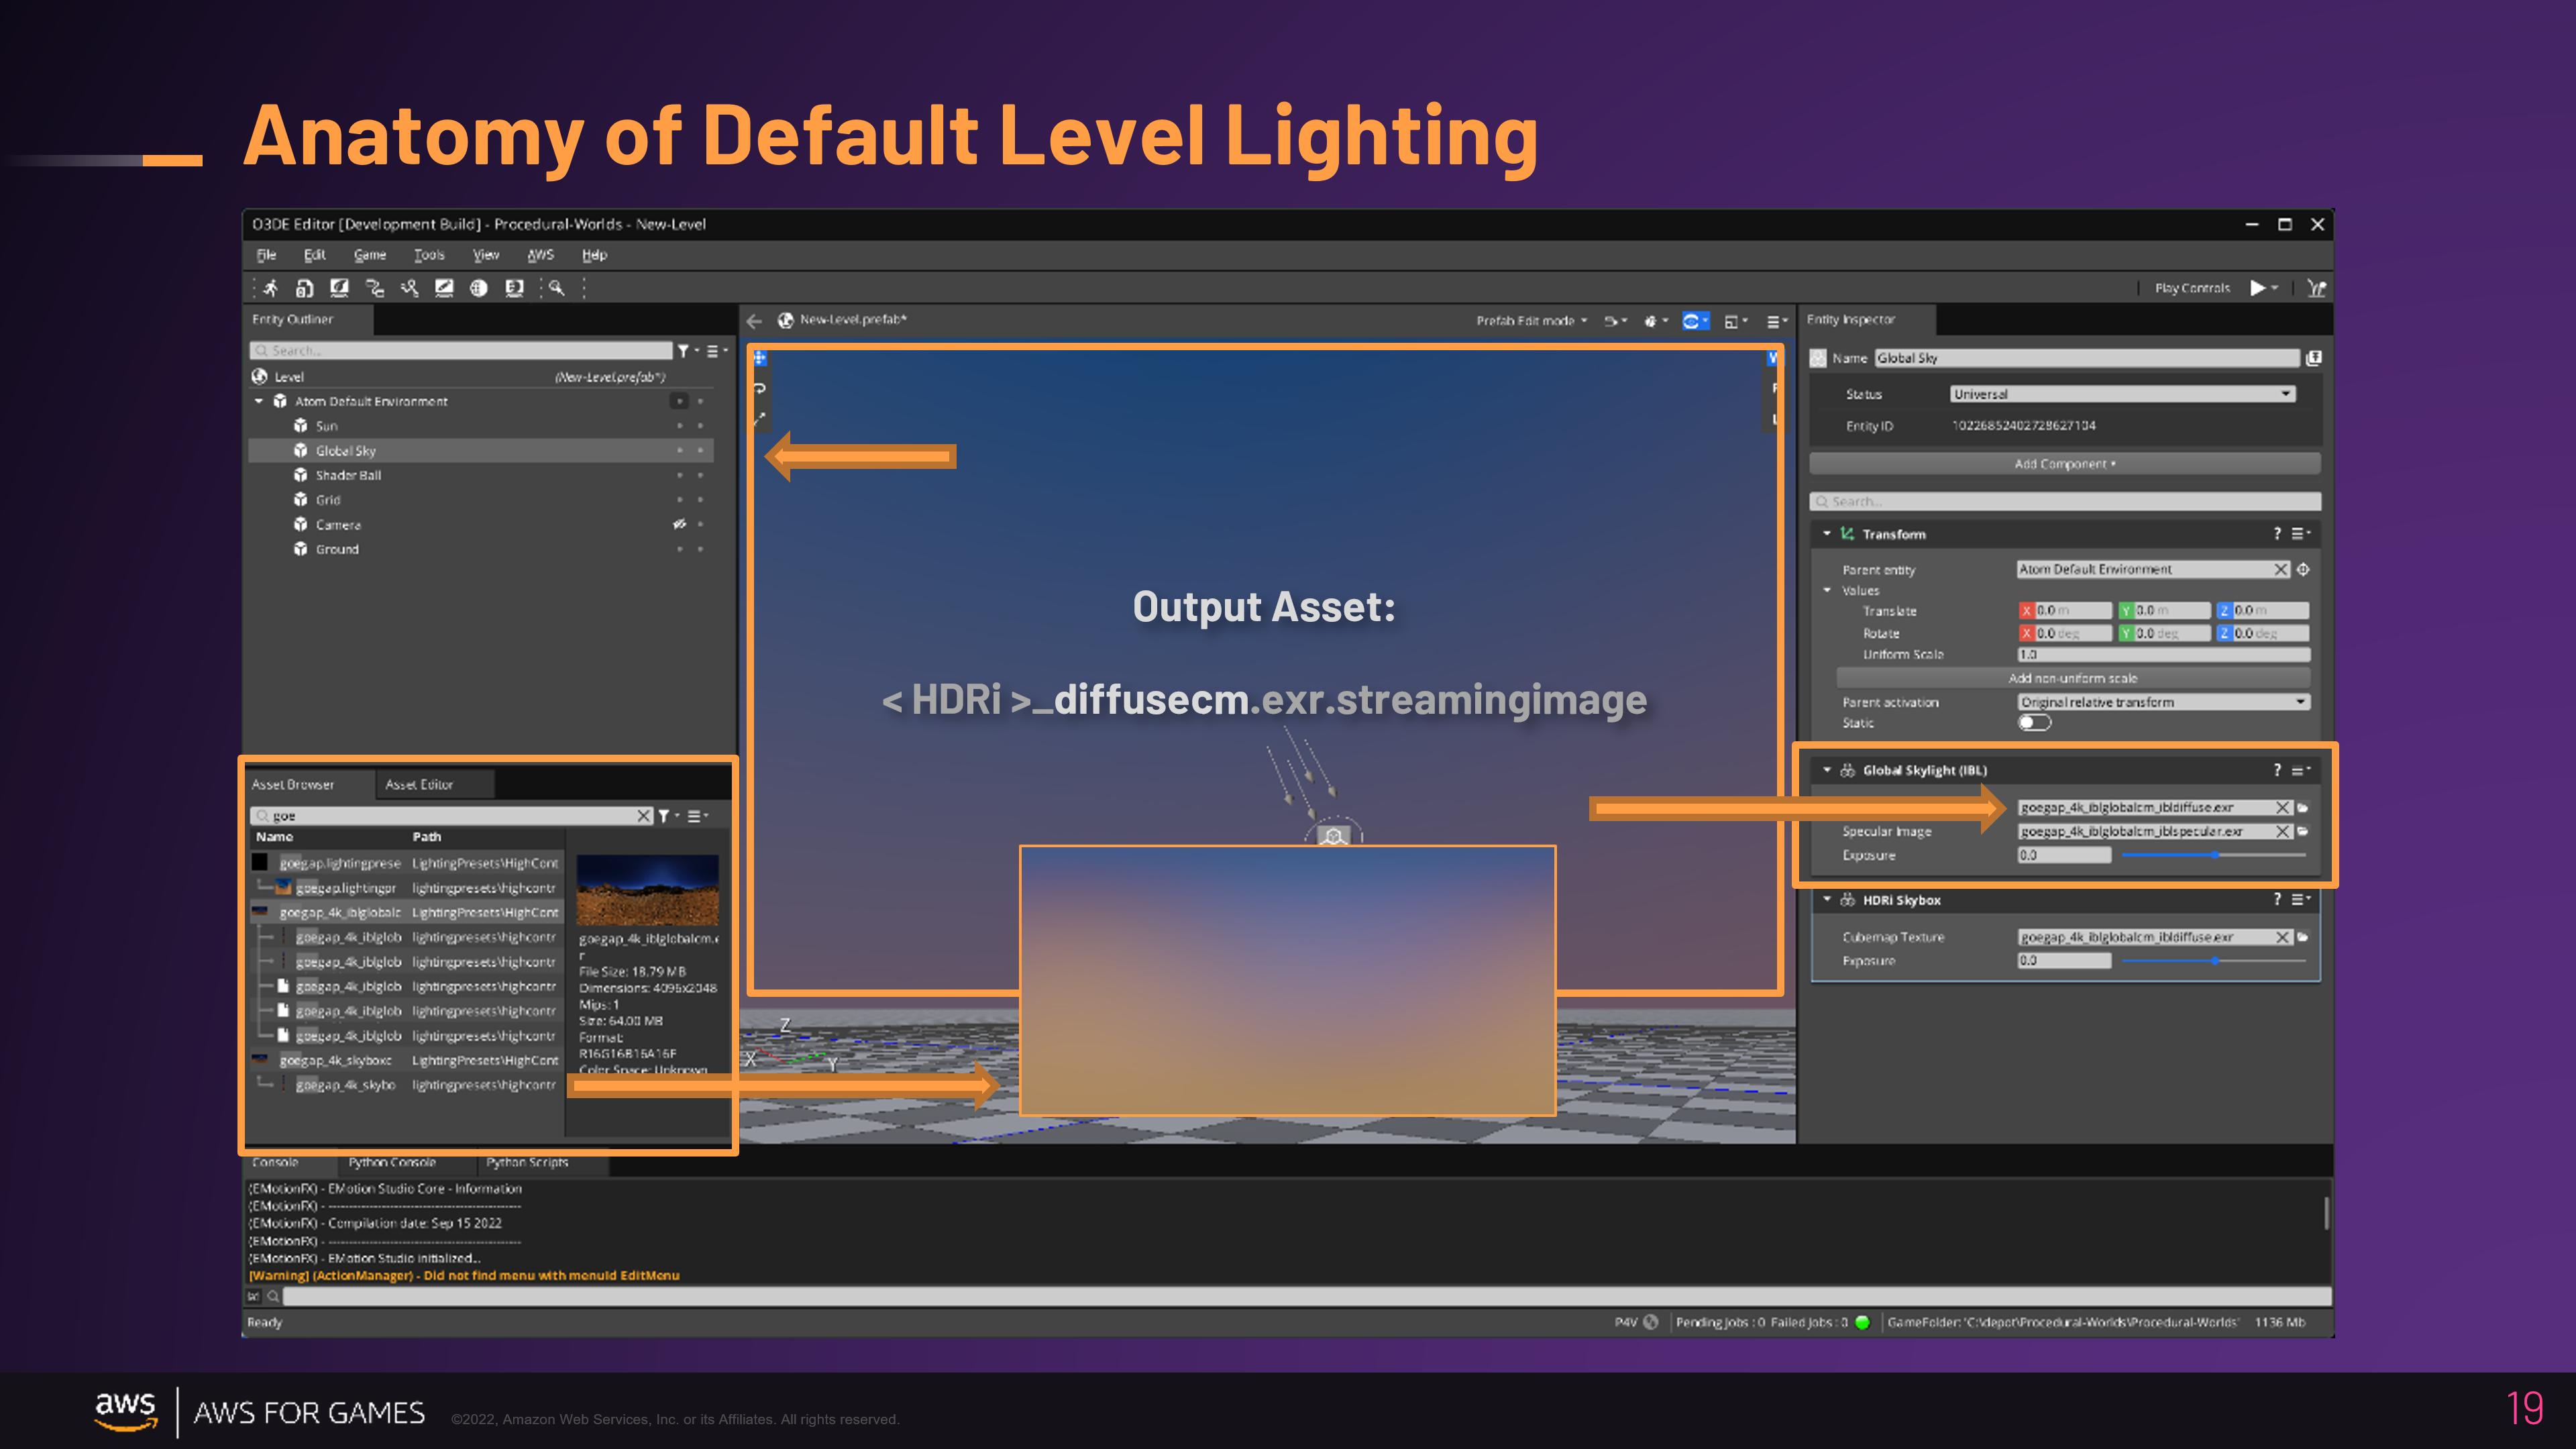Viewport: 2576px width, 1449px height.
Task: Adjust HDRi Skybox Exposure slider handle
Action: [x=2215, y=961]
